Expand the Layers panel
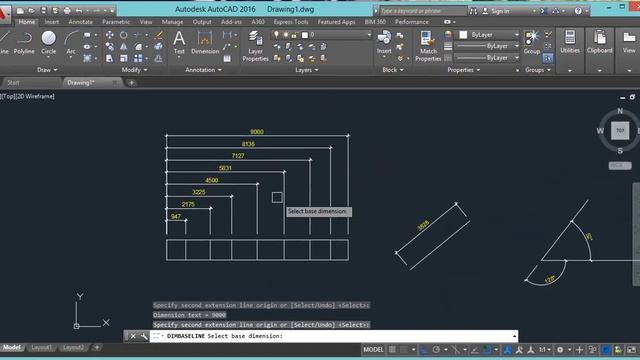The height and width of the screenshot is (360, 640). click(x=307, y=70)
